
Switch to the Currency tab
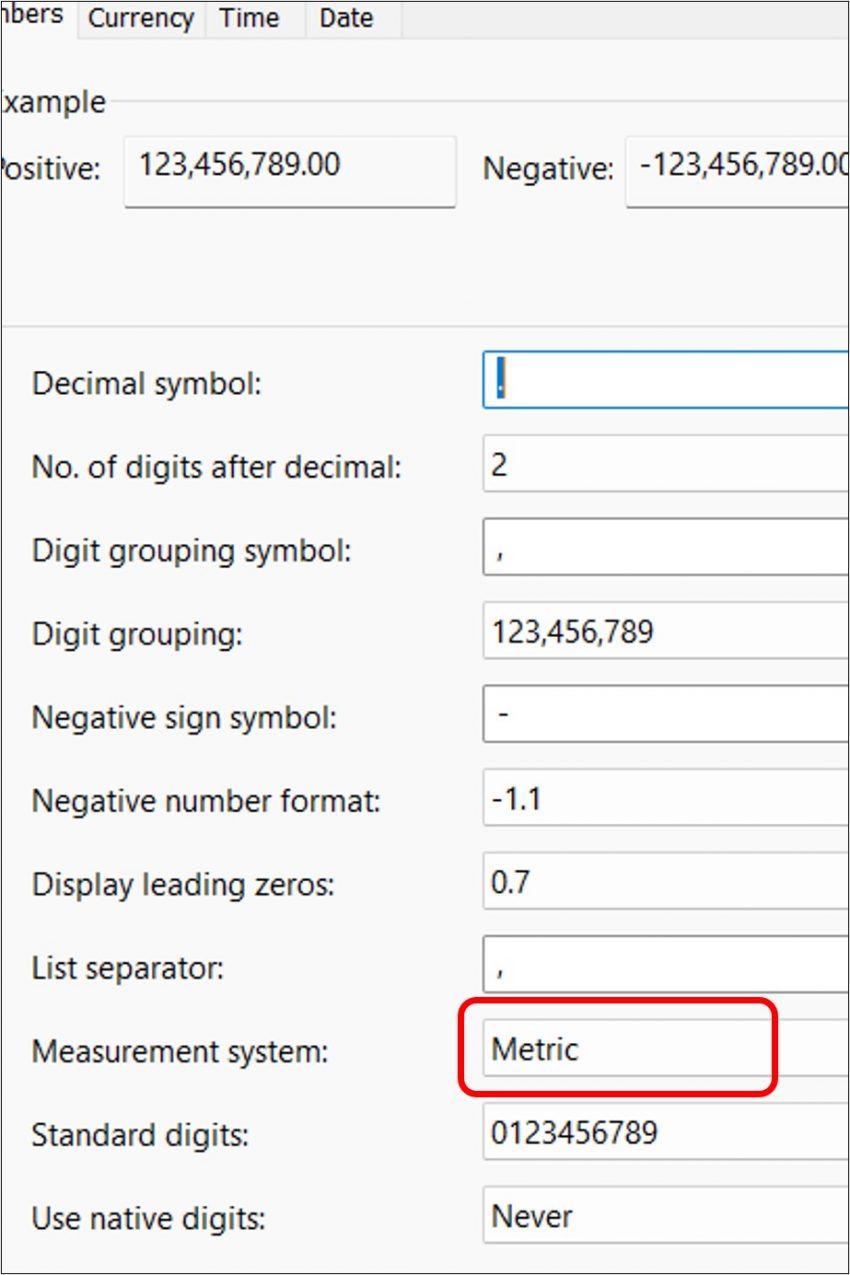[140, 19]
